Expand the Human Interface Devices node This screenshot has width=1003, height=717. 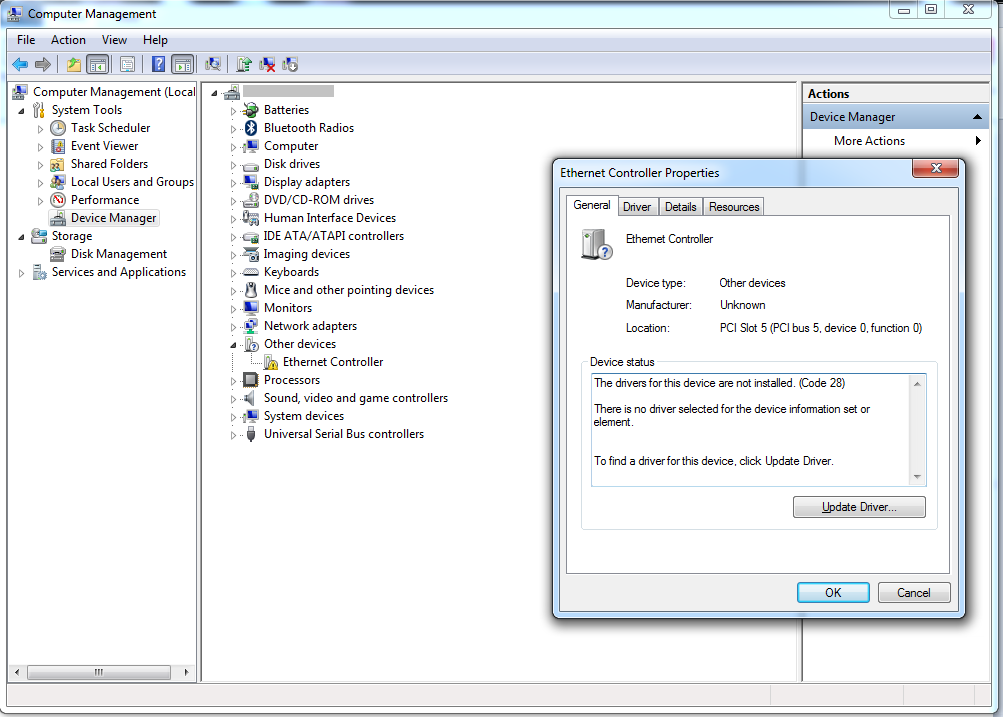[x=233, y=219]
